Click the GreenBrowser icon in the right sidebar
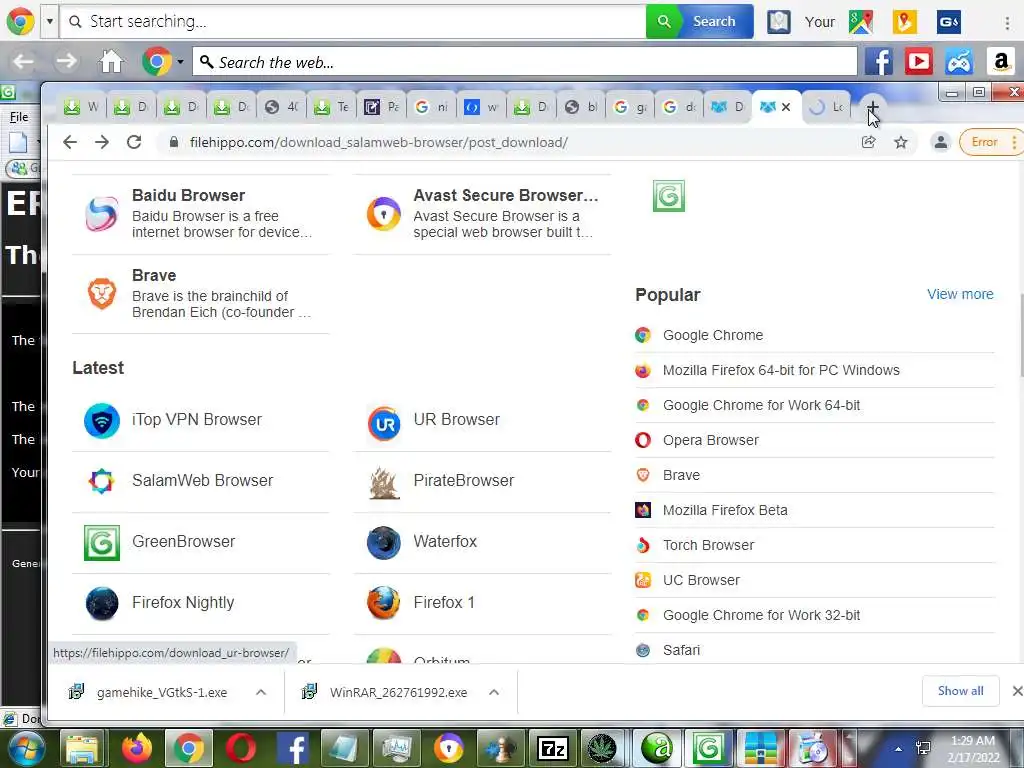The image size is (1024, 768). (x=669, y=196)
